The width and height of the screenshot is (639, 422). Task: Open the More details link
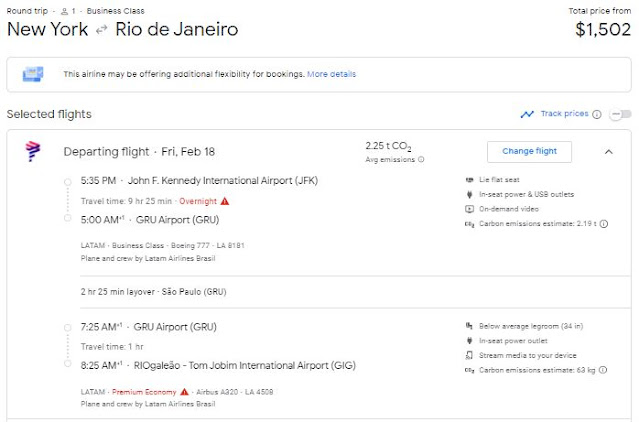tap(331, 74)
